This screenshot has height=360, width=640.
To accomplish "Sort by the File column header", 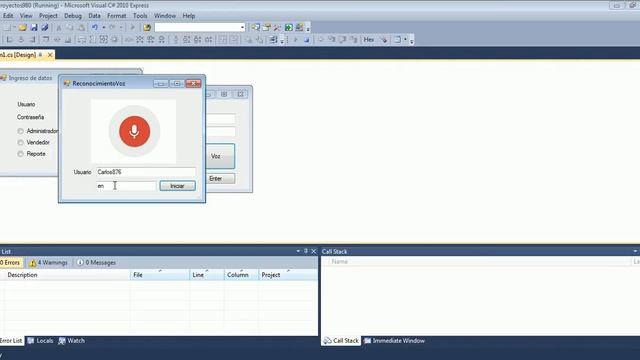I will 160,275.
